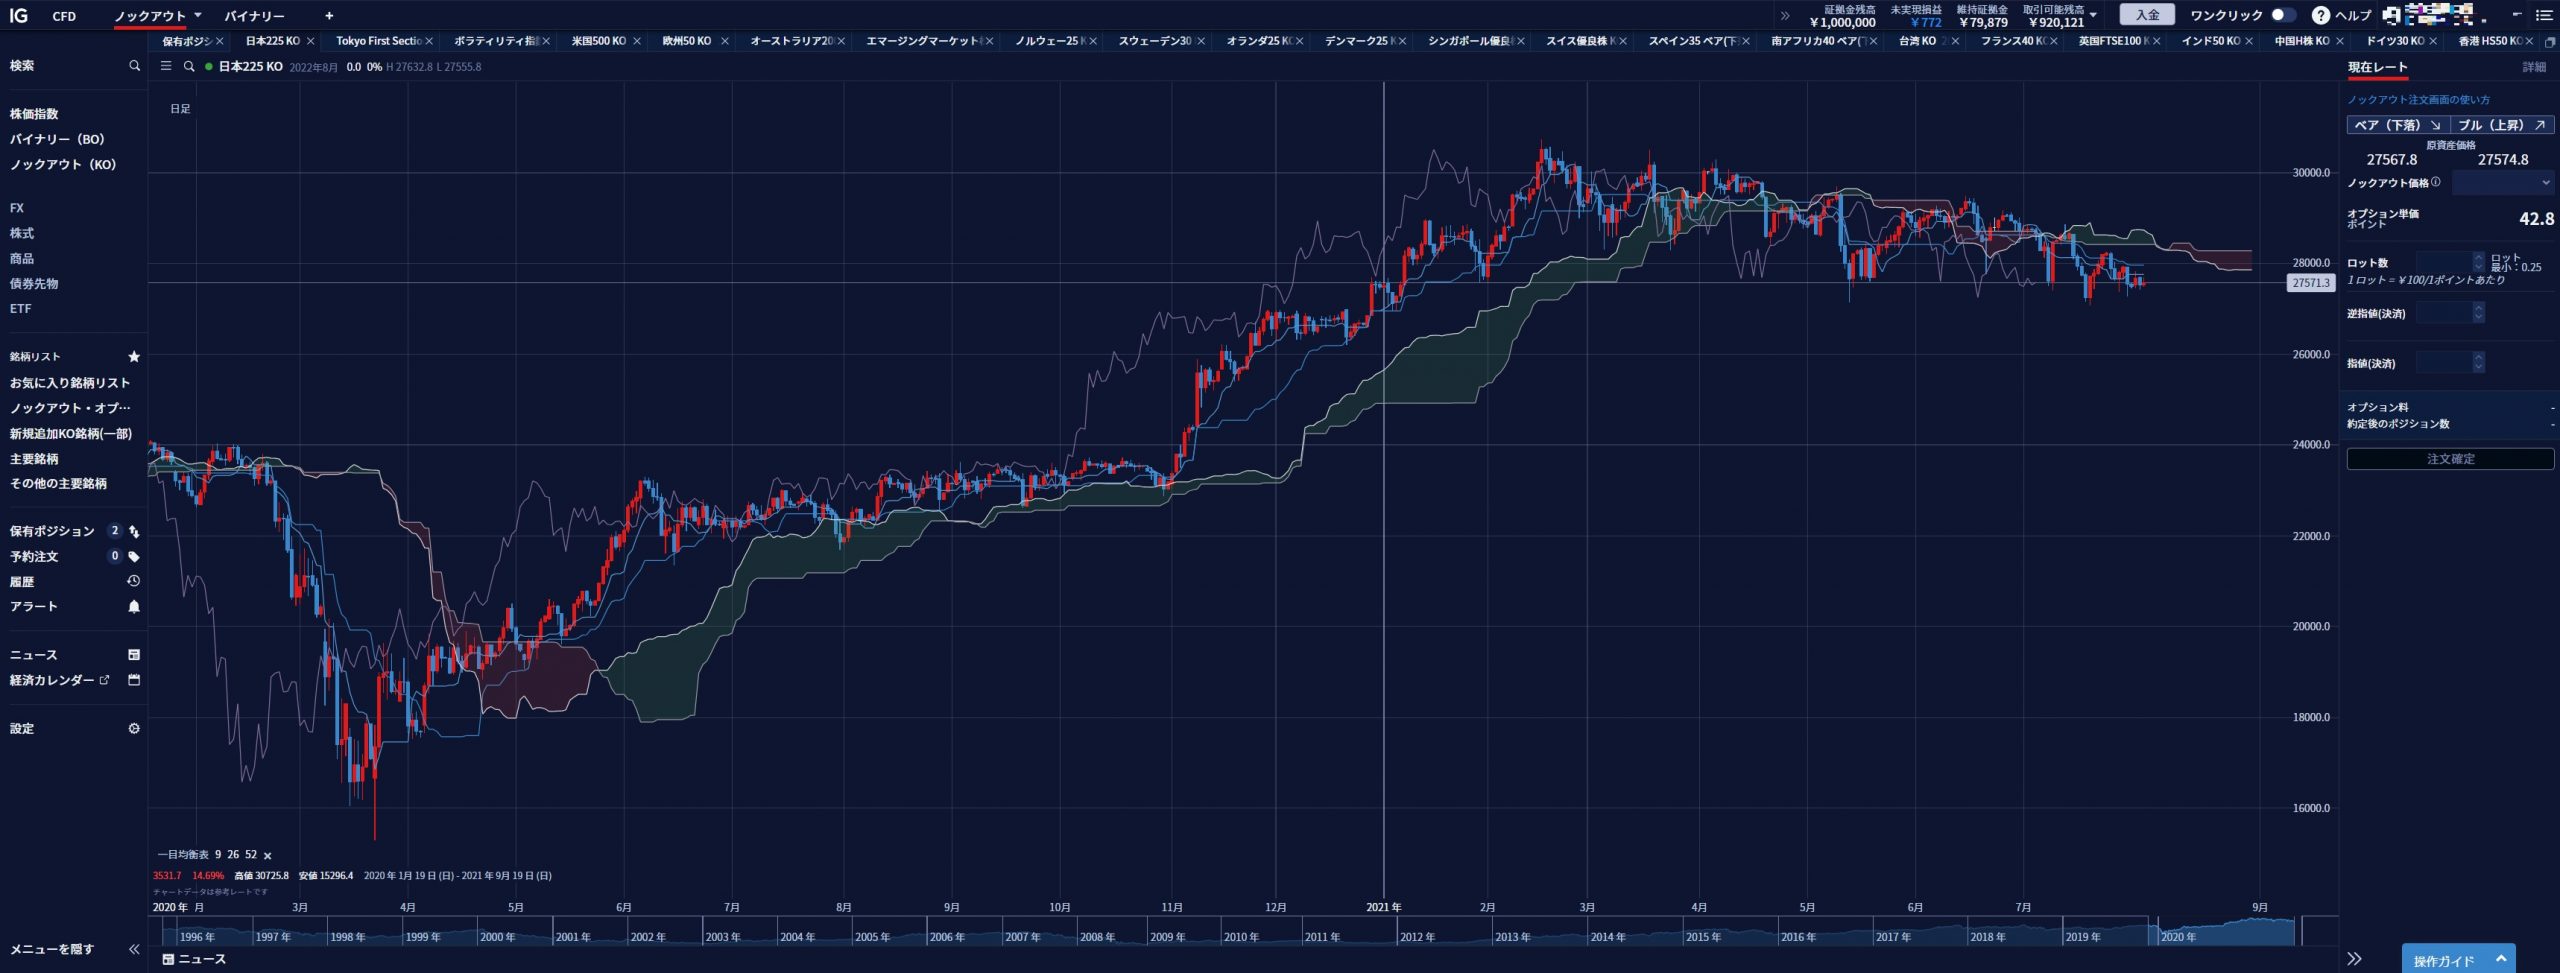
Task: Click the 指値(決済) input field
Action: coord(2443,362)
